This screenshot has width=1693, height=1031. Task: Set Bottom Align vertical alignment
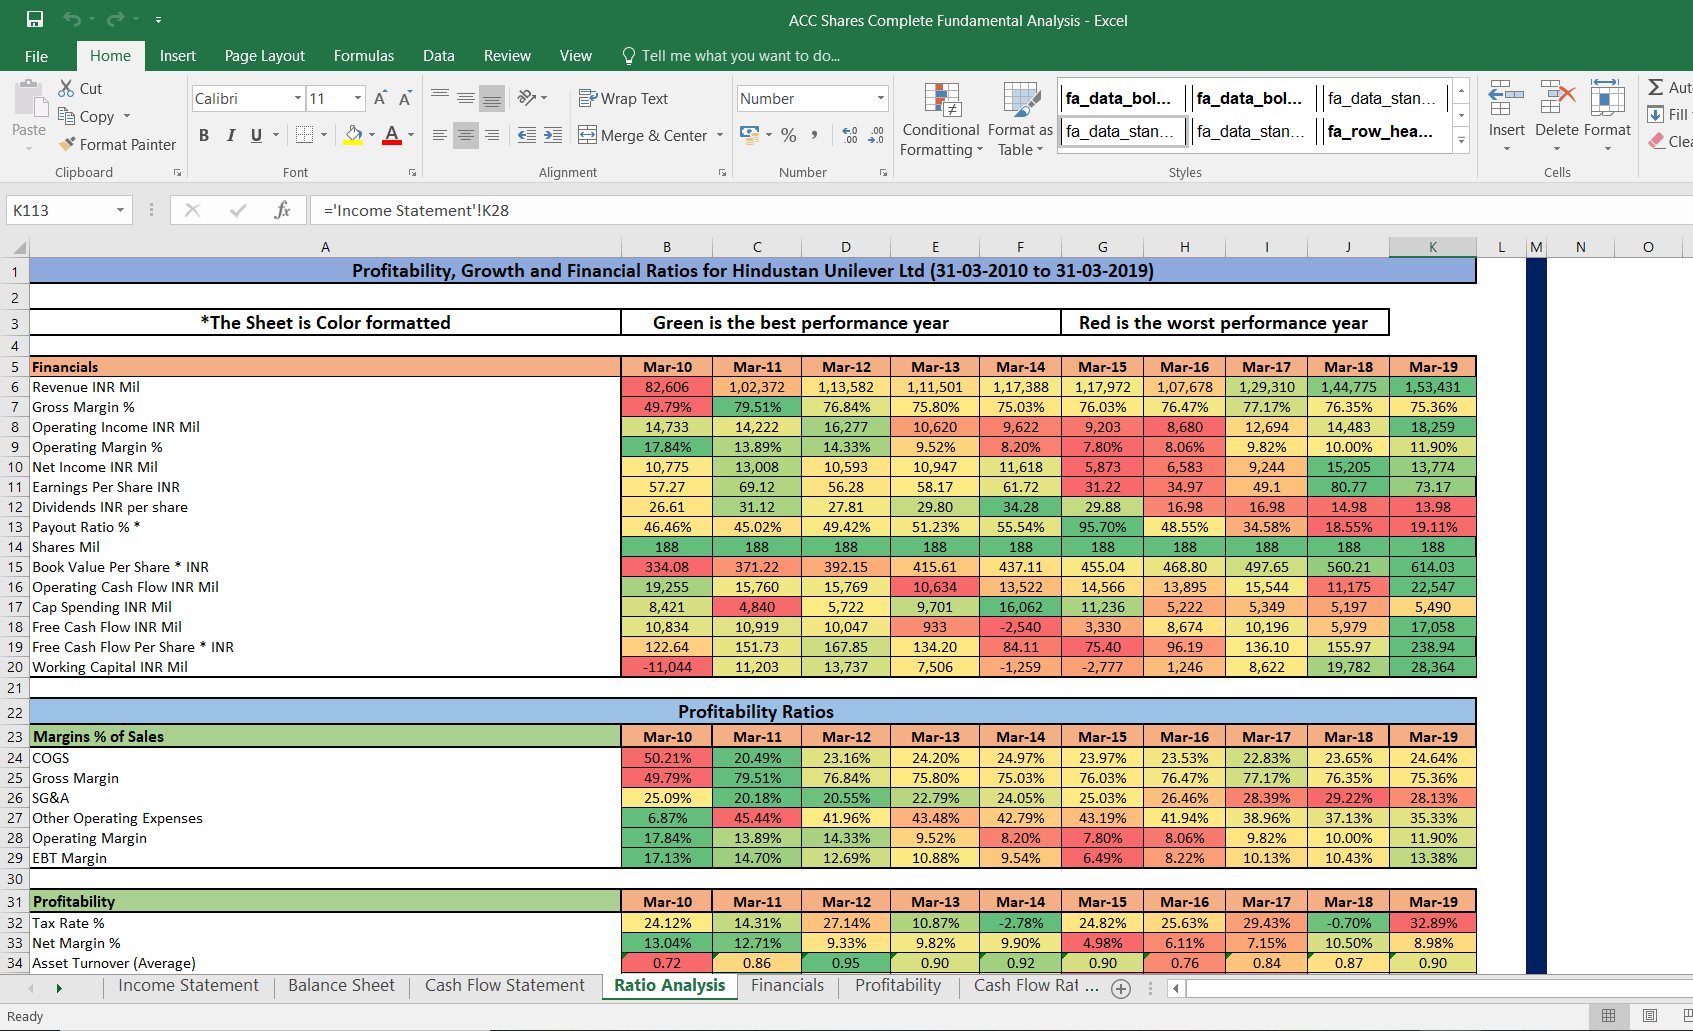[492, 98]
